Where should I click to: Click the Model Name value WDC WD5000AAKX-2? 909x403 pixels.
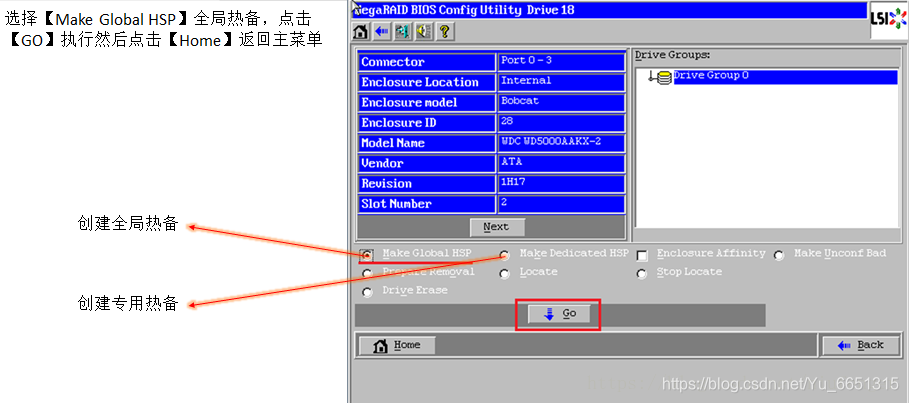click(x=561, y=143)
